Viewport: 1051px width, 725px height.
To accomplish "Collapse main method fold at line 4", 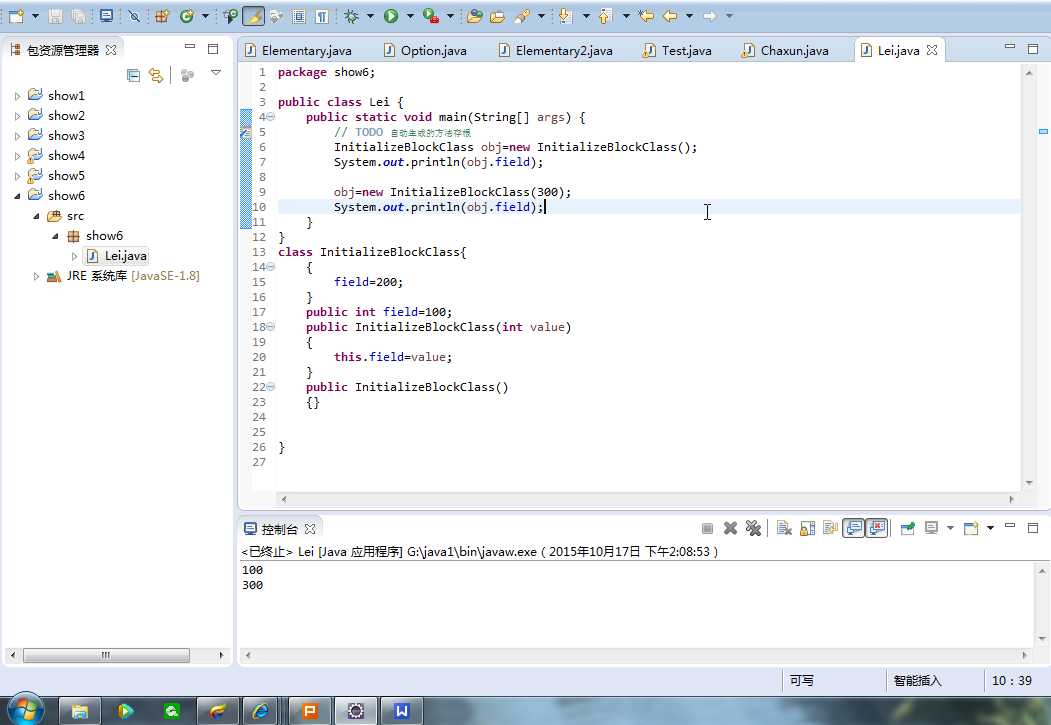I will pyautogui.click(x=271, y=117).
